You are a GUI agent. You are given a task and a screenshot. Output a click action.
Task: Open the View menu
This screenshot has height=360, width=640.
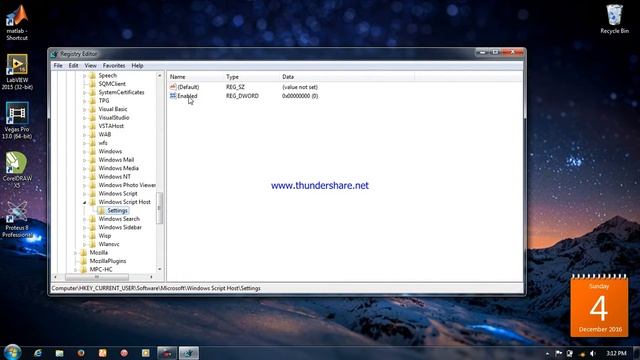(91, 65)
